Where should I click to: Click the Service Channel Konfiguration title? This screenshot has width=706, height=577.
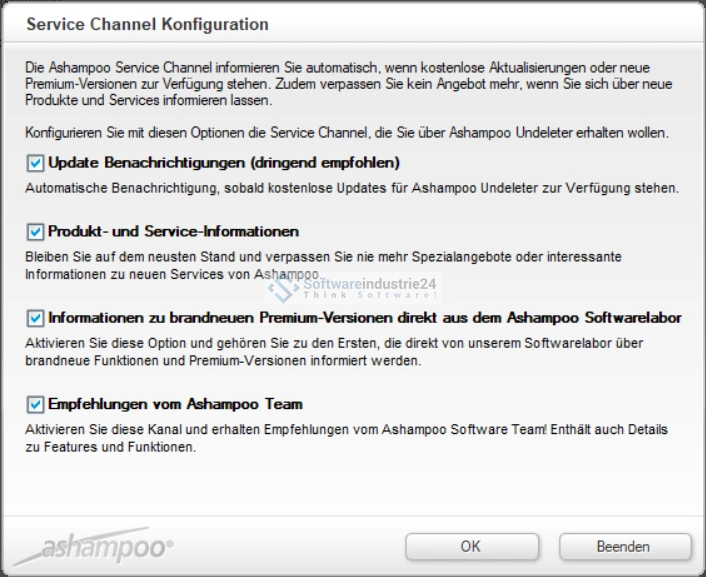(x=147, y=23)
